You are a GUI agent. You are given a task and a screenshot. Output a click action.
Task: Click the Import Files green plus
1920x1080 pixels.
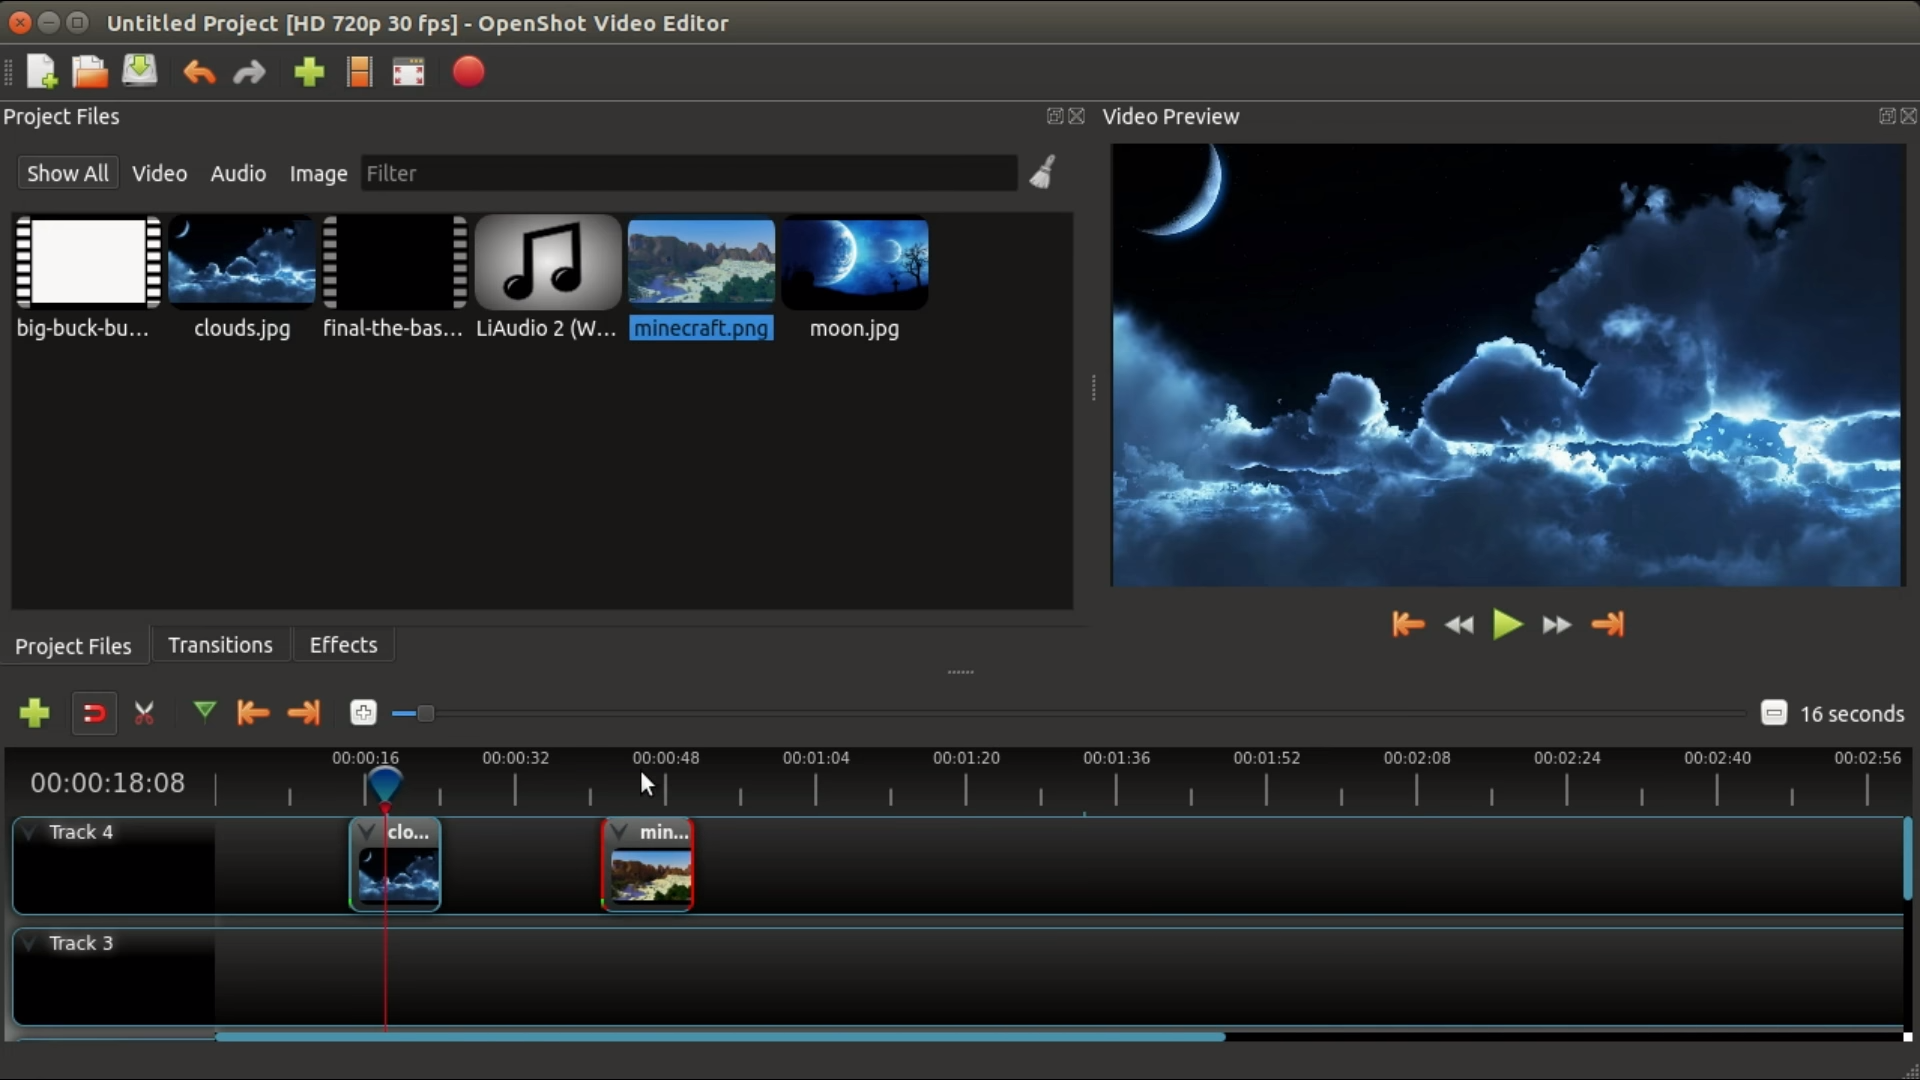[309, 72]
